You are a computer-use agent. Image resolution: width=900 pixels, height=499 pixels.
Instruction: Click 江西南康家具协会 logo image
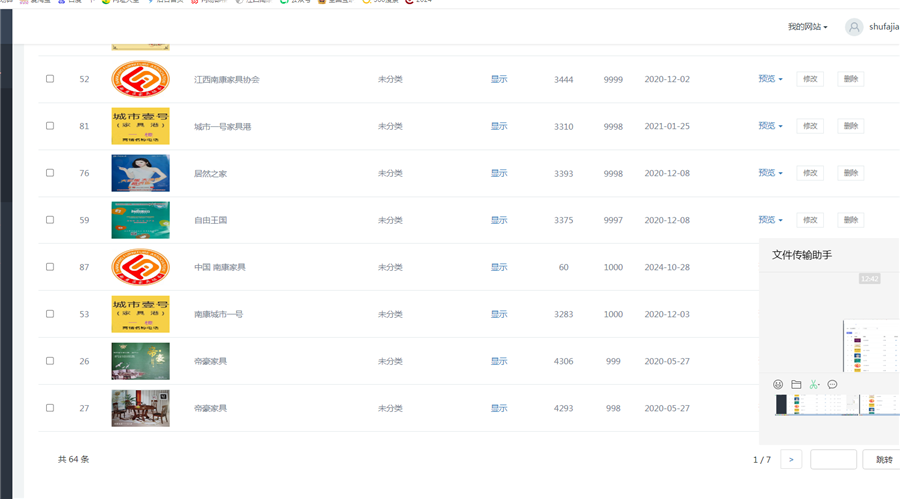click(x=140, y=79)
